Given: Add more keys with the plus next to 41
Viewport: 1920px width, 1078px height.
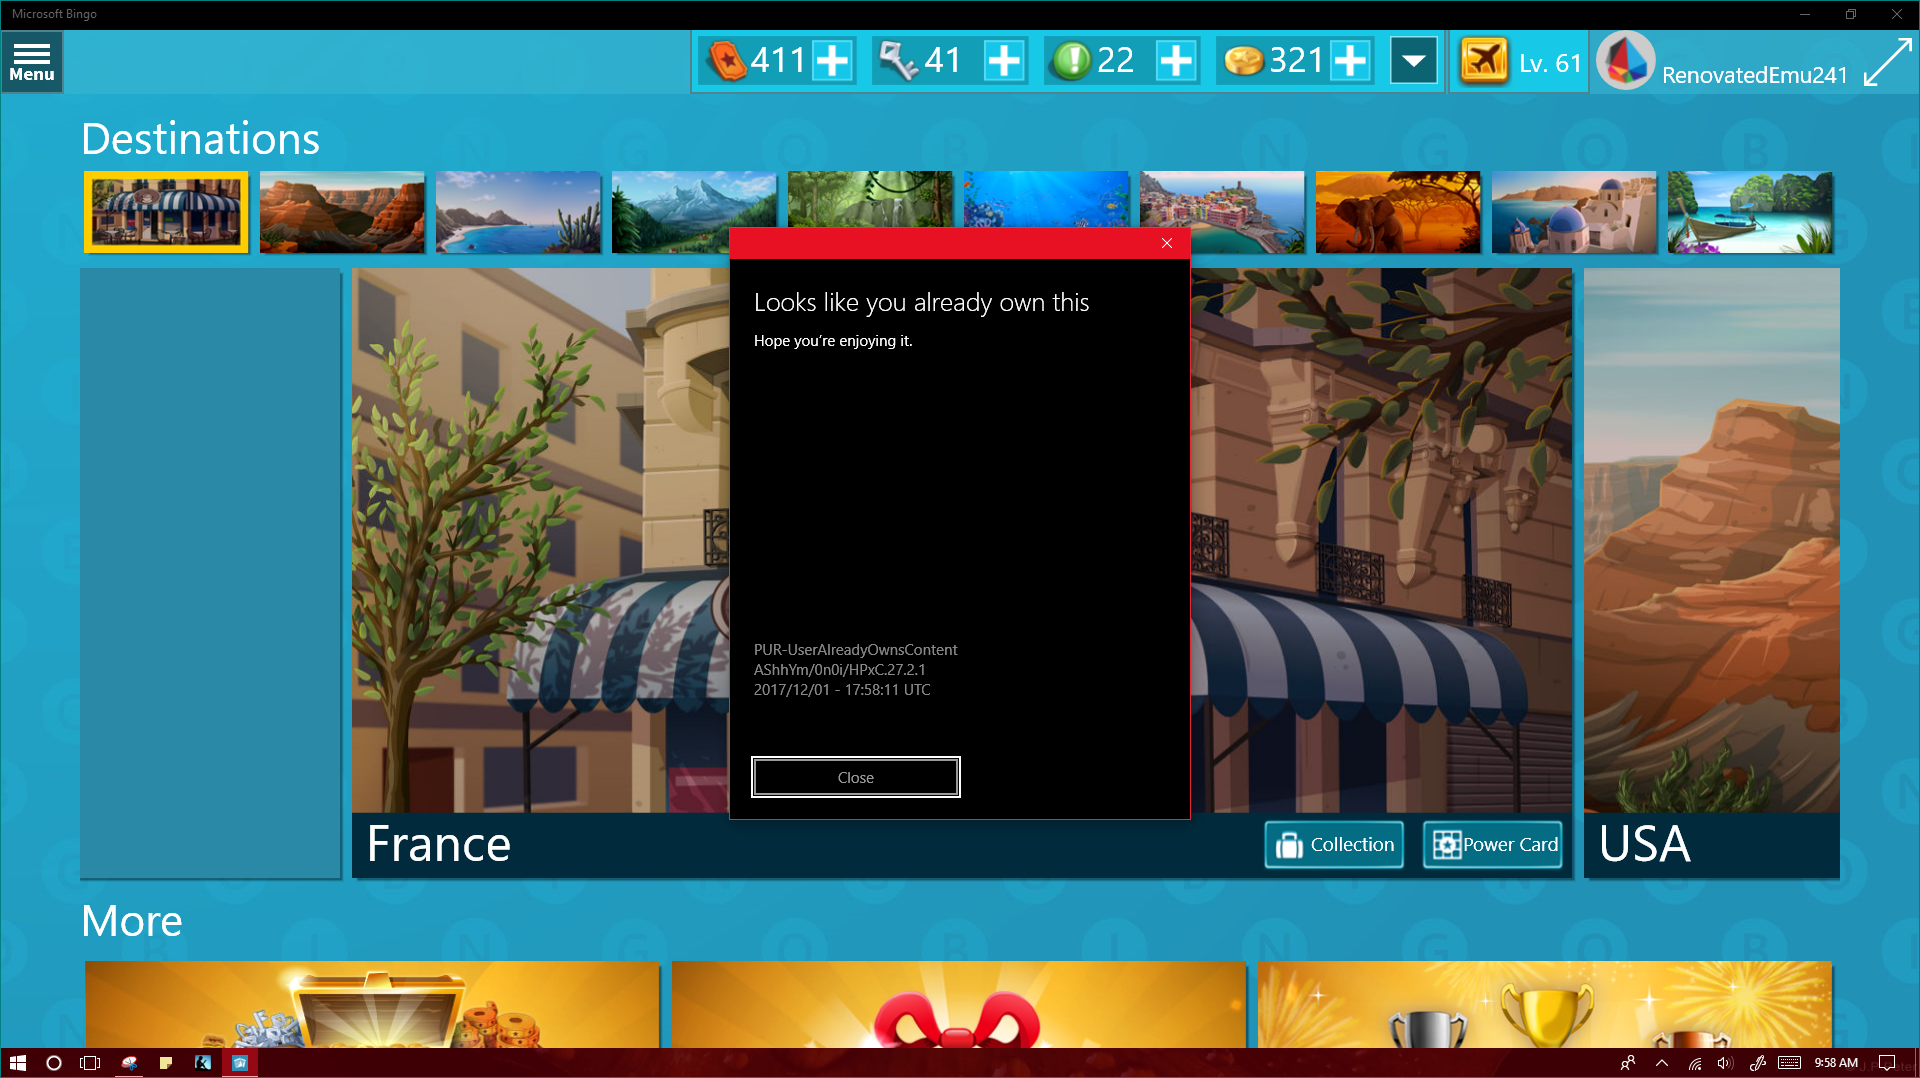Looking at the screenshot, I should 1004,61.
